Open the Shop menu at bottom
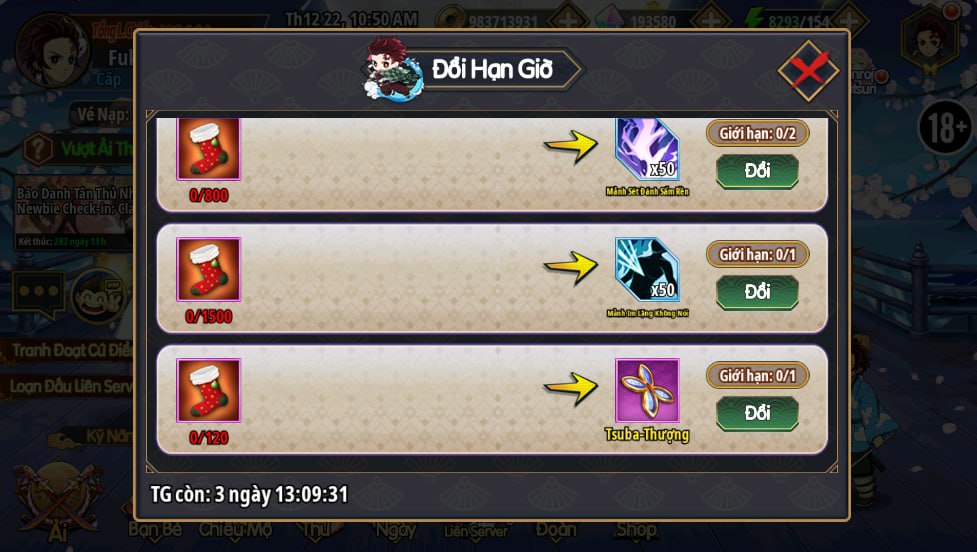The height and width of the screenshot is (552, 977). click(636, 530)
